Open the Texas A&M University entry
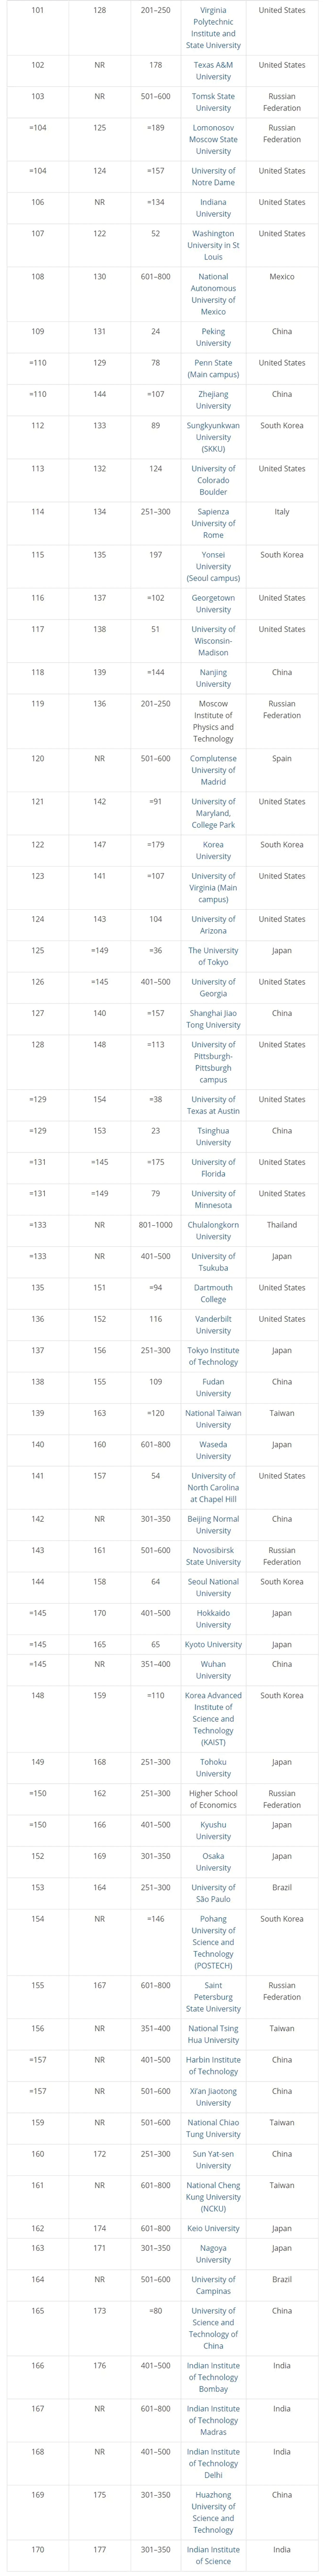This screenshot has height=2576, width=324. [x=213, y=71]
